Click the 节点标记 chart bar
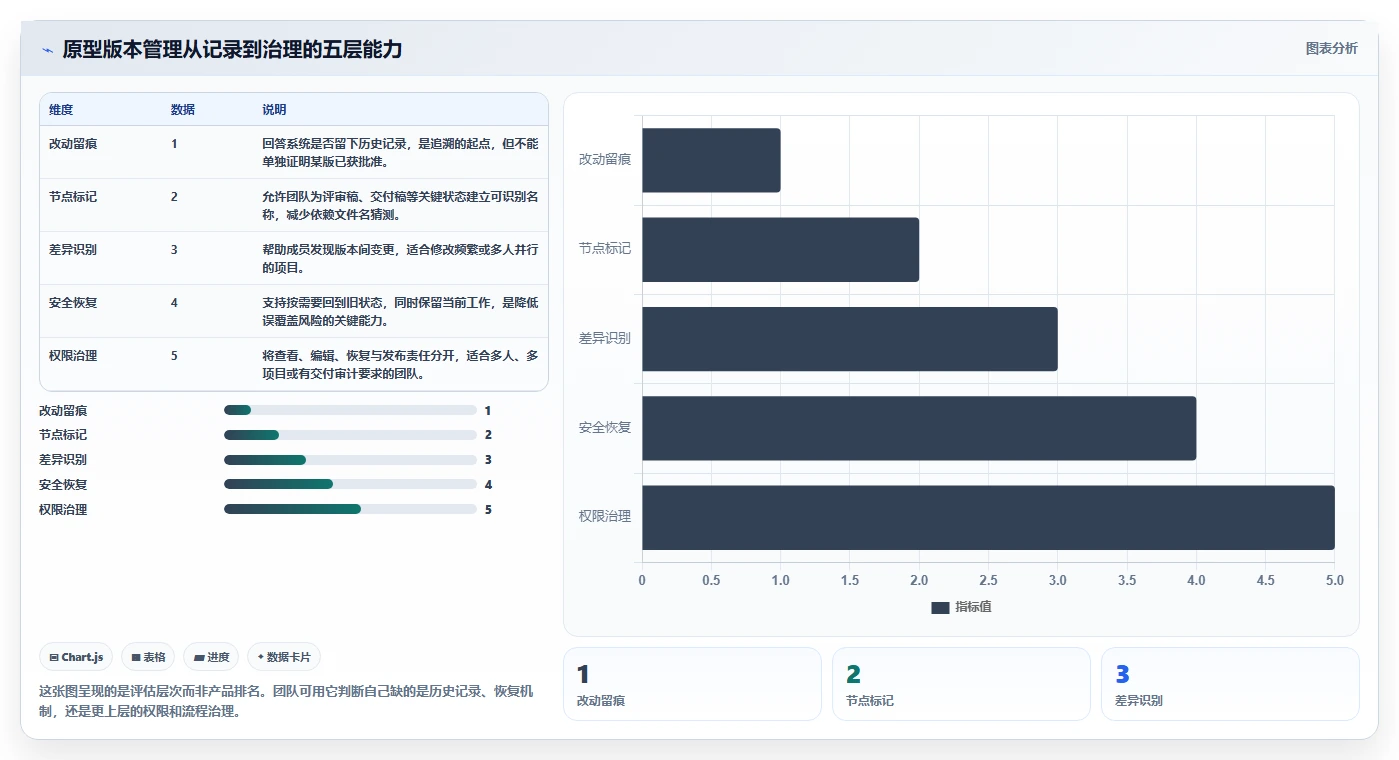The height and width of the screenshot is (760, 1399). point(780,249)
